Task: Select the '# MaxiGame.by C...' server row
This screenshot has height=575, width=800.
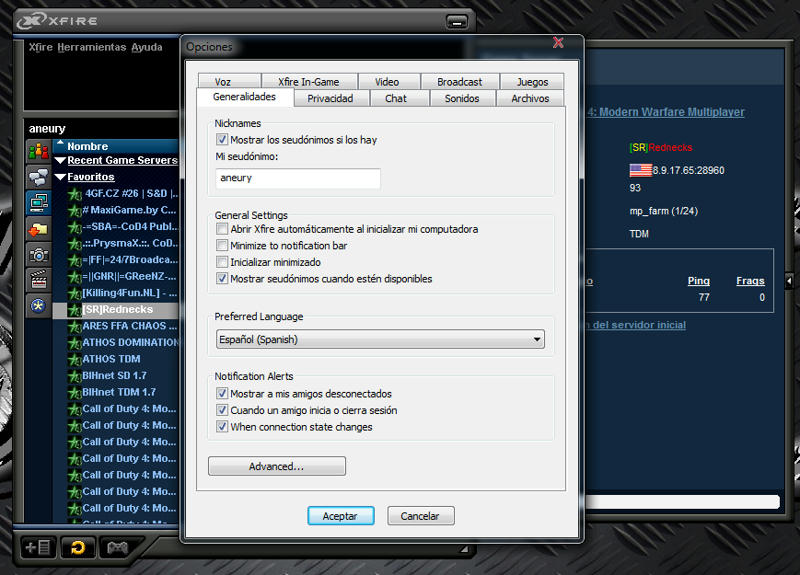Action: (x=115, y=210)
